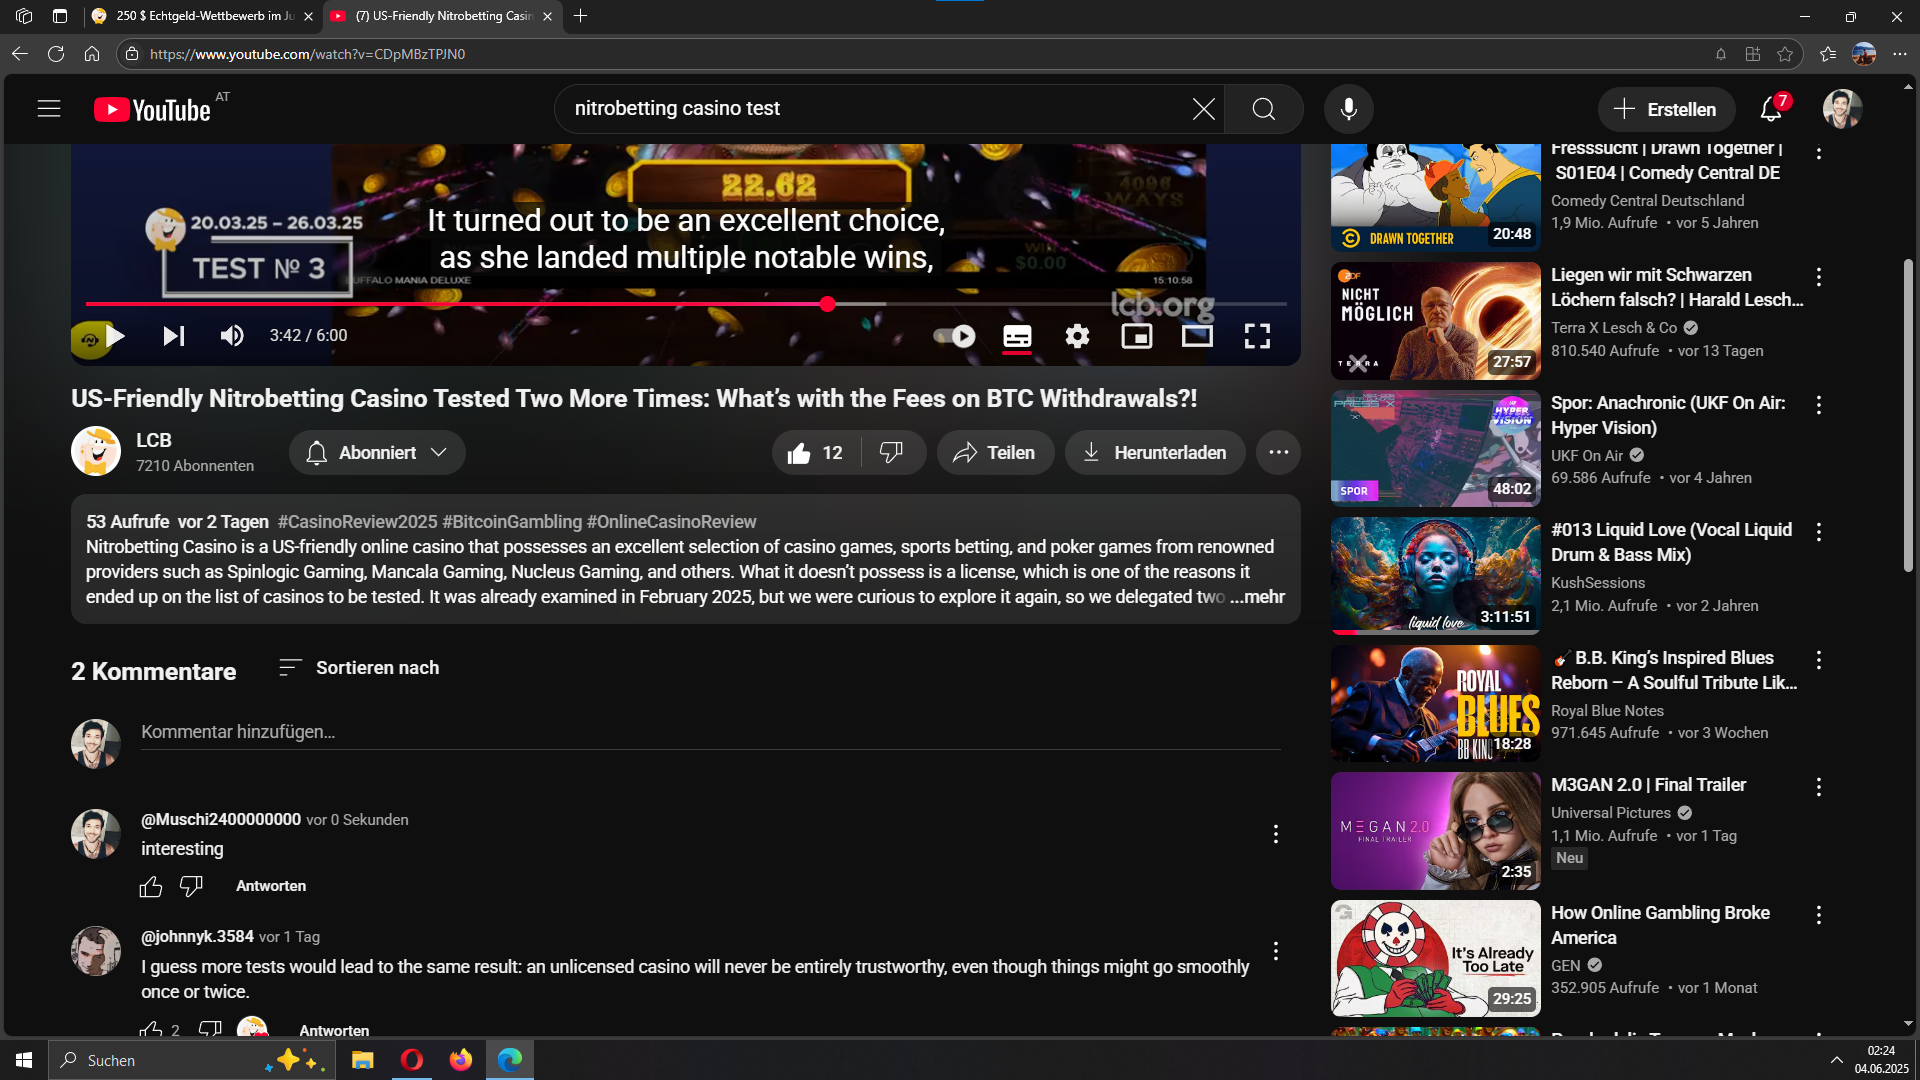Share the video via Teilen
Screen dimensions: 1920x1080
coord(995,453)
